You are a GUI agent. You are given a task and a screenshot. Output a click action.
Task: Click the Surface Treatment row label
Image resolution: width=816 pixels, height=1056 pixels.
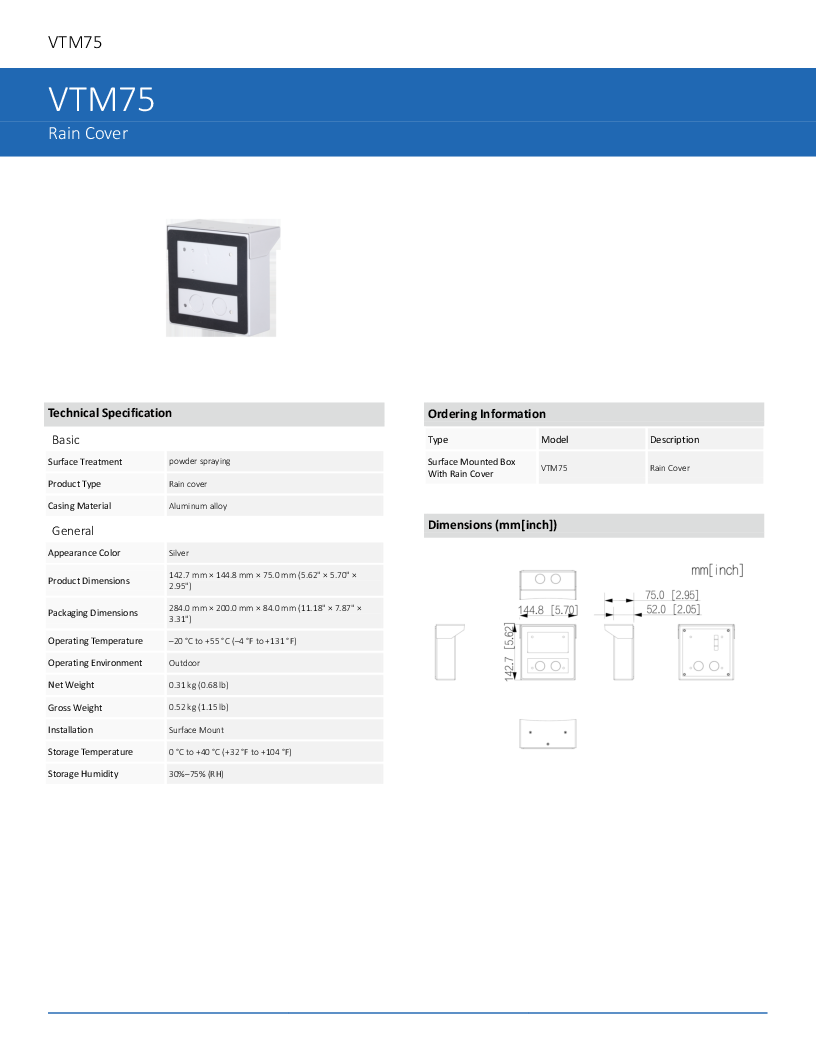[x=85, y=462]
